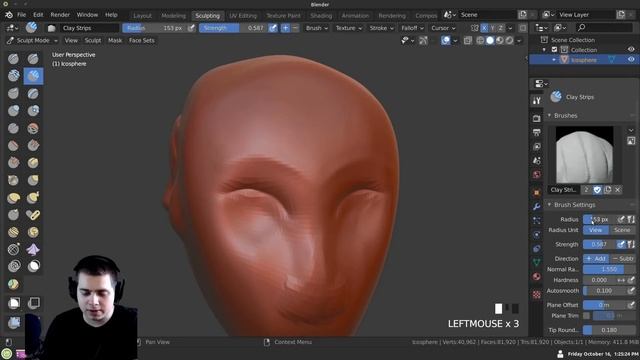Collapse the Brushes panel
The image size is (640, 360).
(549, 116)
